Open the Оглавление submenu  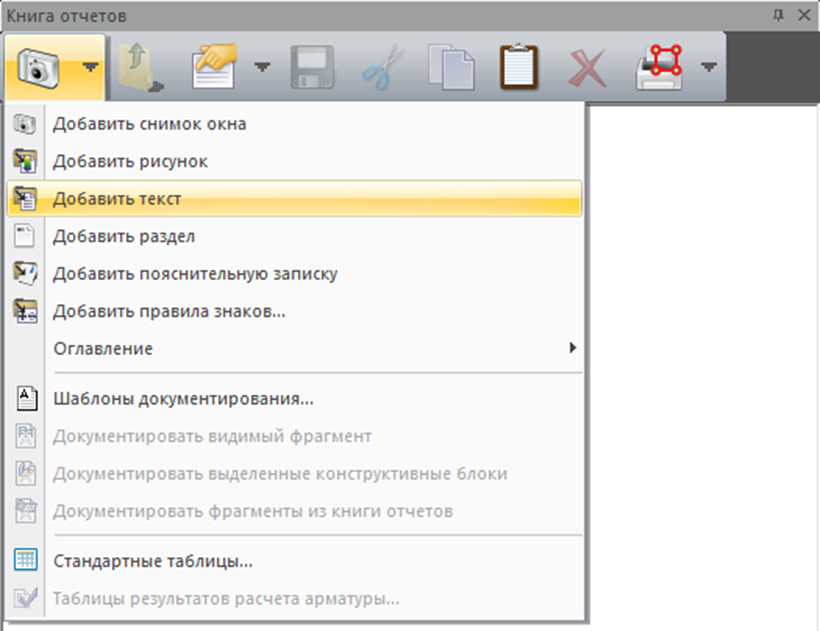tap(294, 348)
